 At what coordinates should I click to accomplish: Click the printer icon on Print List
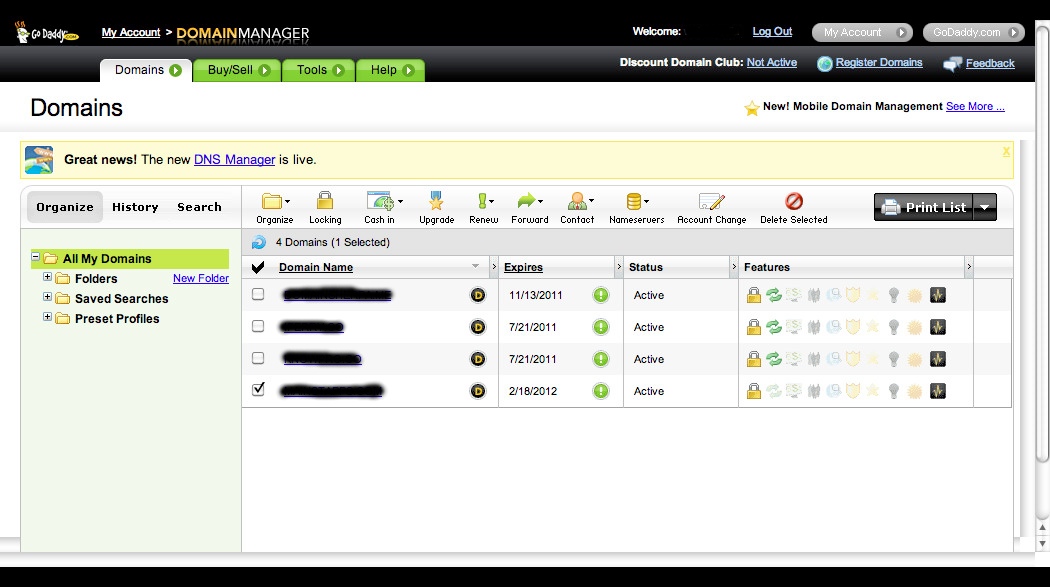click(x=890, y=207)
